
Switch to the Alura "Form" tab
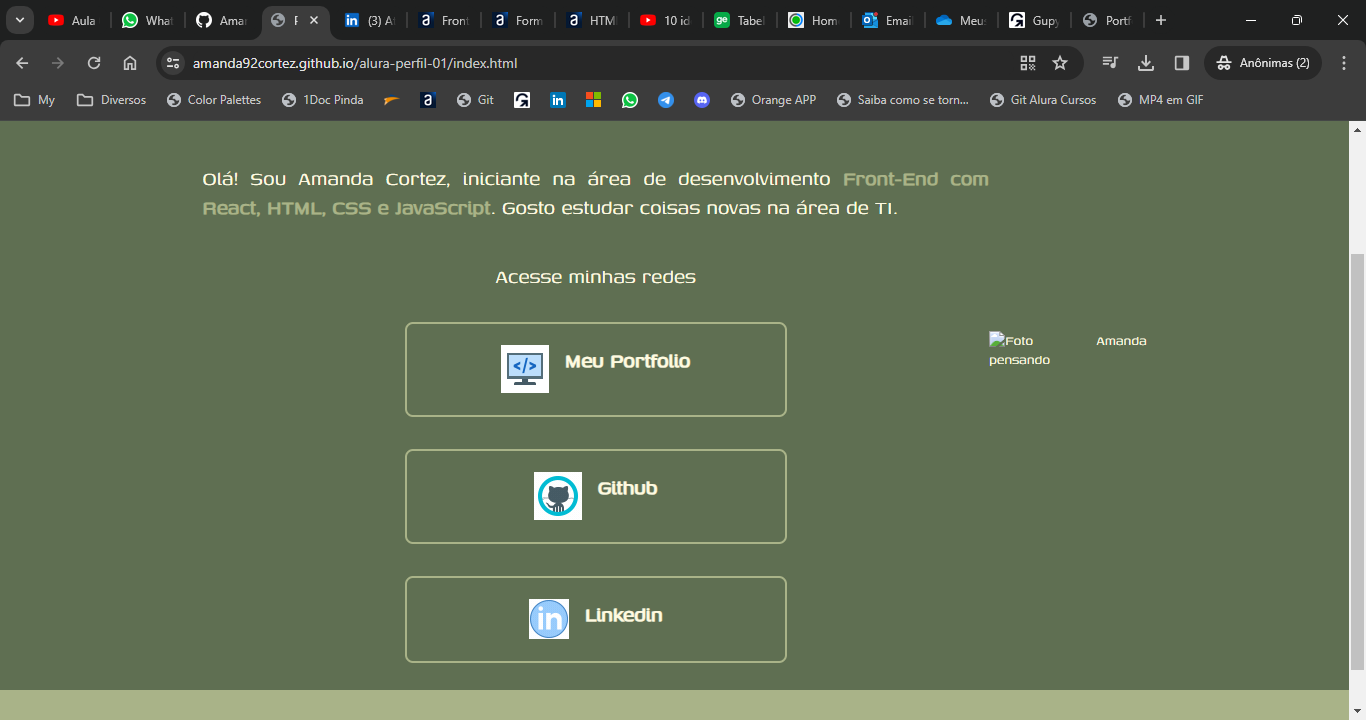(516, 20)
